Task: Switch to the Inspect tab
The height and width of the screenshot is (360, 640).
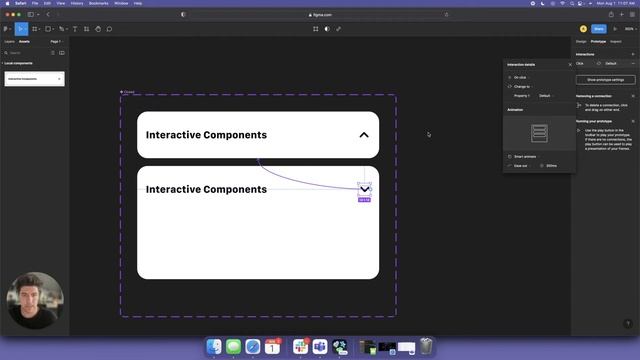Action: tap(616, 42)
